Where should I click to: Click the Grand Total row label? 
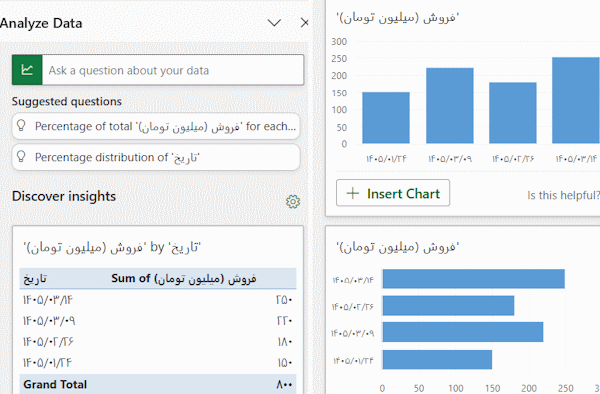(x=55, y=384)
